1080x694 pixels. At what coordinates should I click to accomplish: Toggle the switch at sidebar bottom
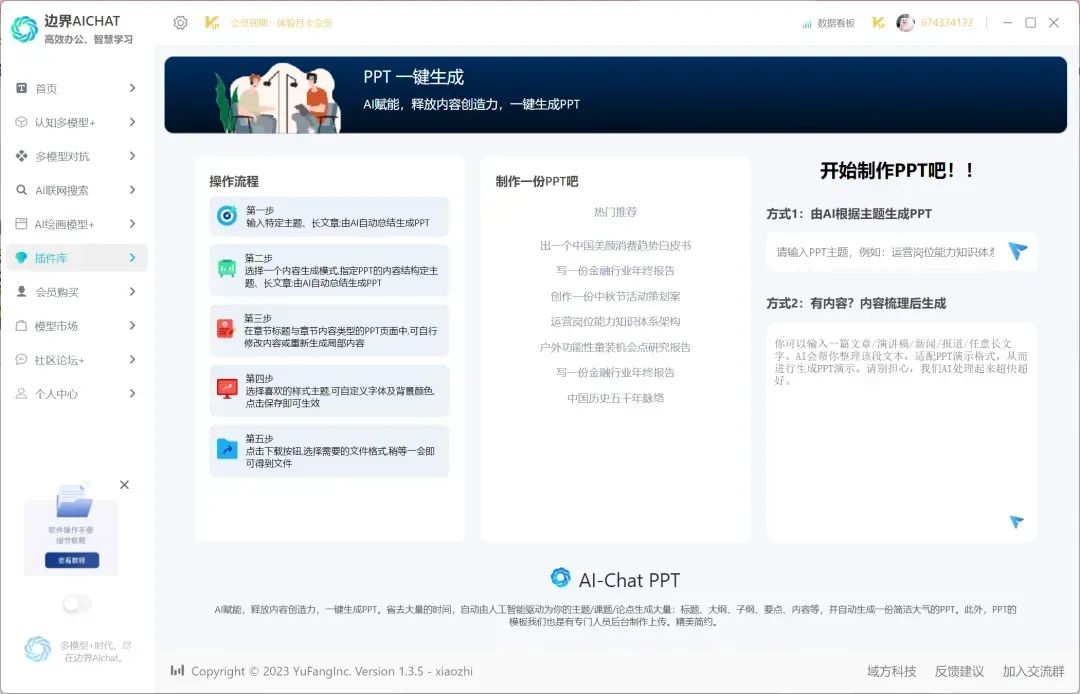point(76,603)
